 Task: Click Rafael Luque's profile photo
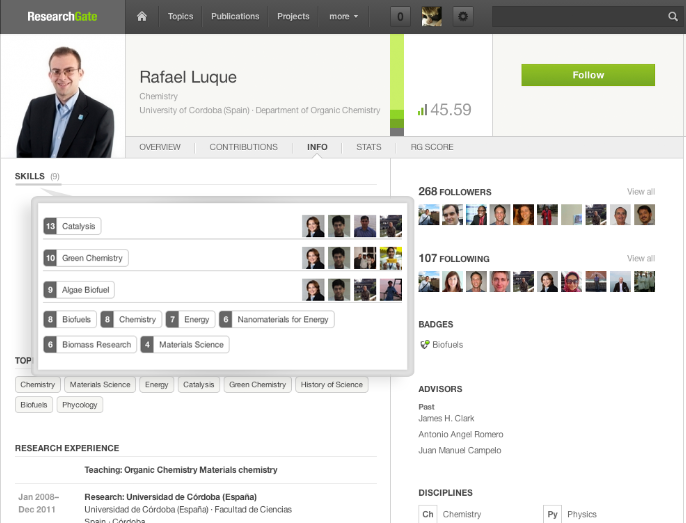tap(62, 95)
